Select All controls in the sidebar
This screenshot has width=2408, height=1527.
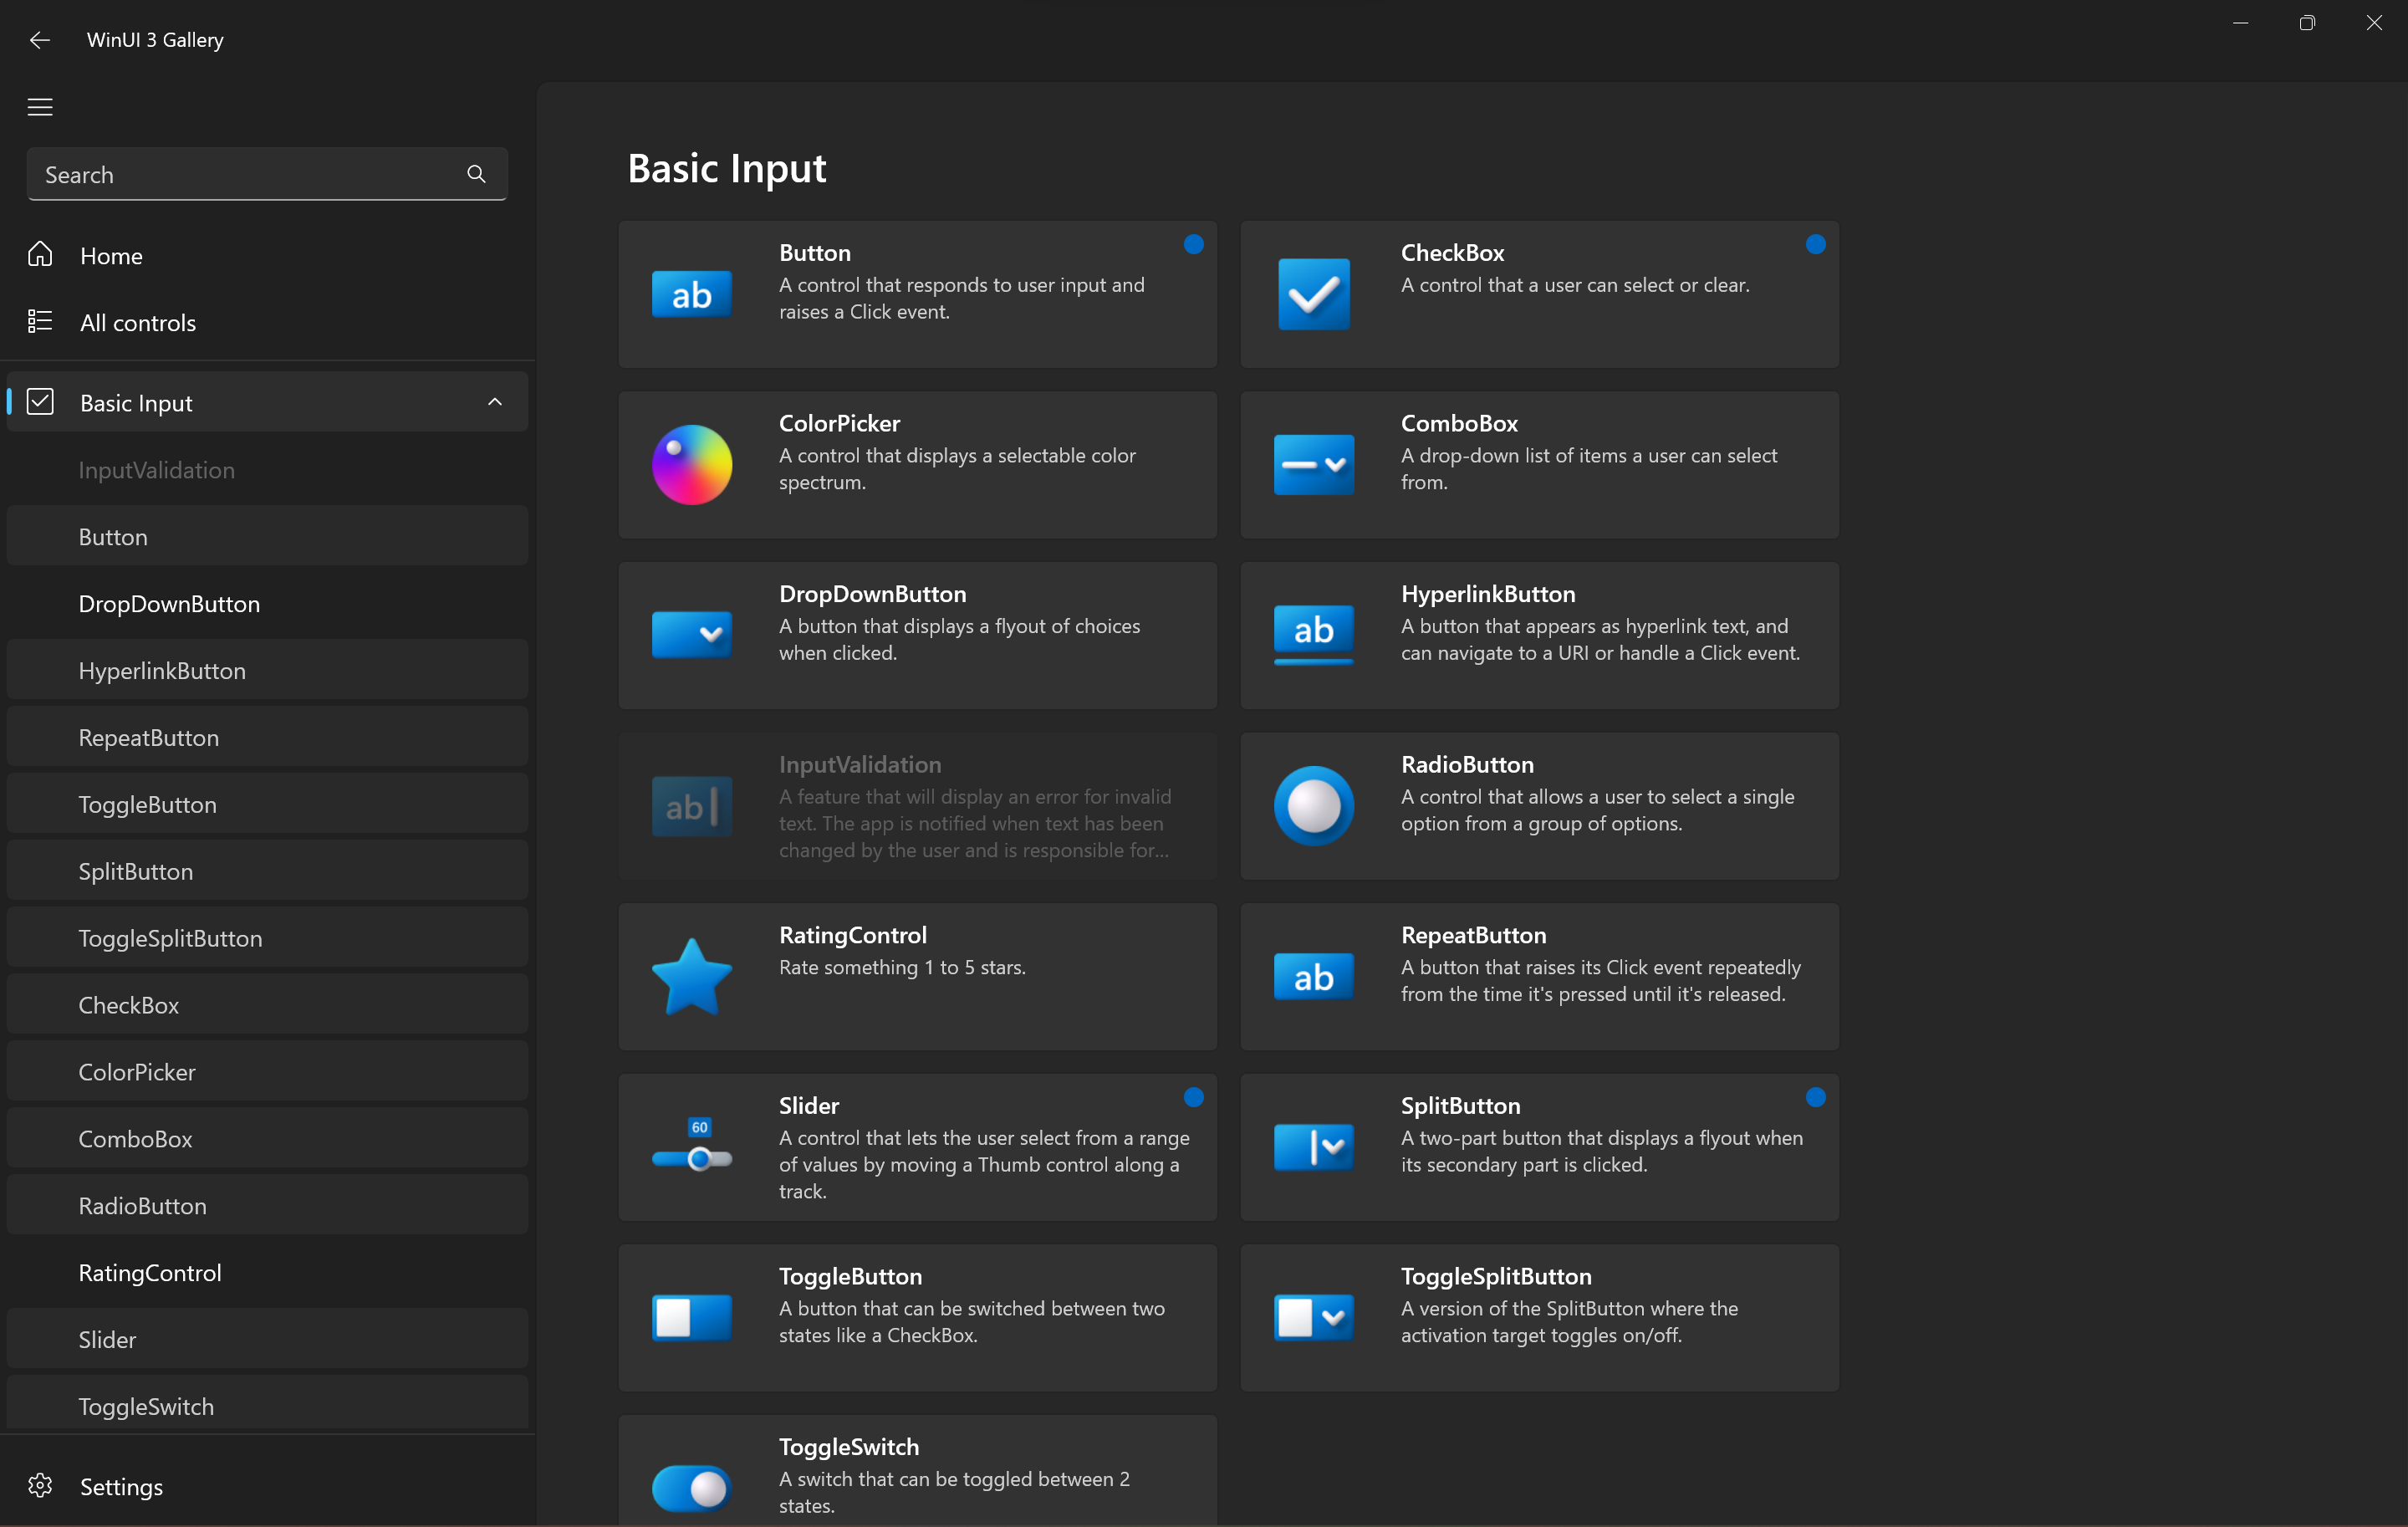tap(138, 322)
